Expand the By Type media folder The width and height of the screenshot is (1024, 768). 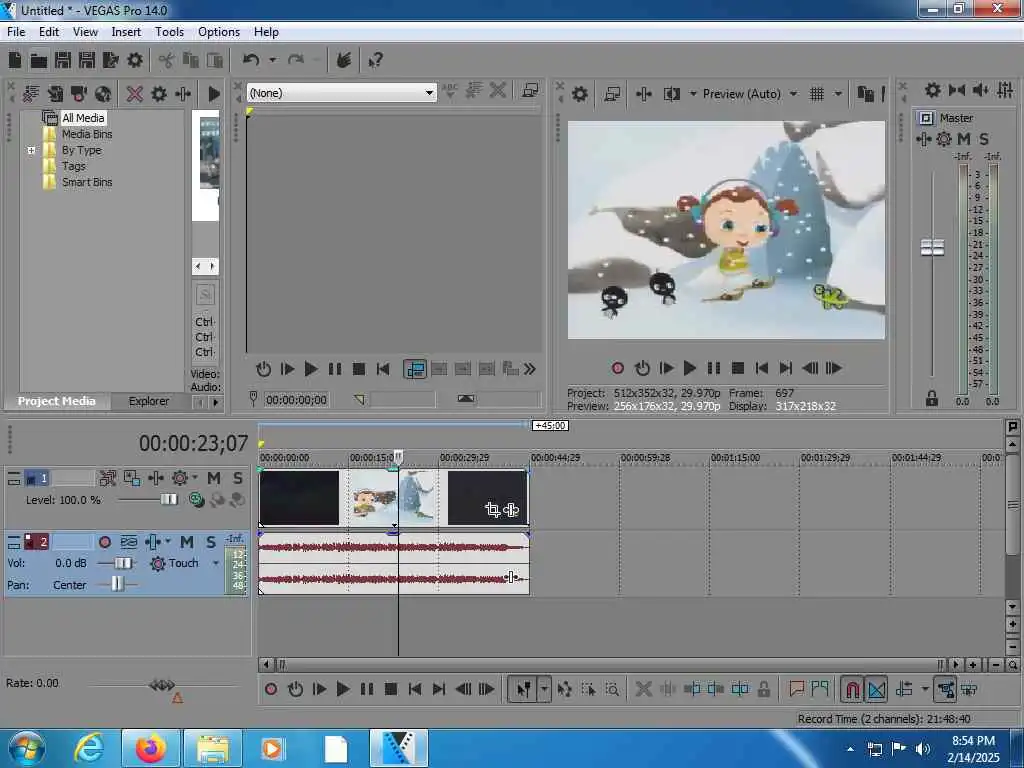pos(31,150)
